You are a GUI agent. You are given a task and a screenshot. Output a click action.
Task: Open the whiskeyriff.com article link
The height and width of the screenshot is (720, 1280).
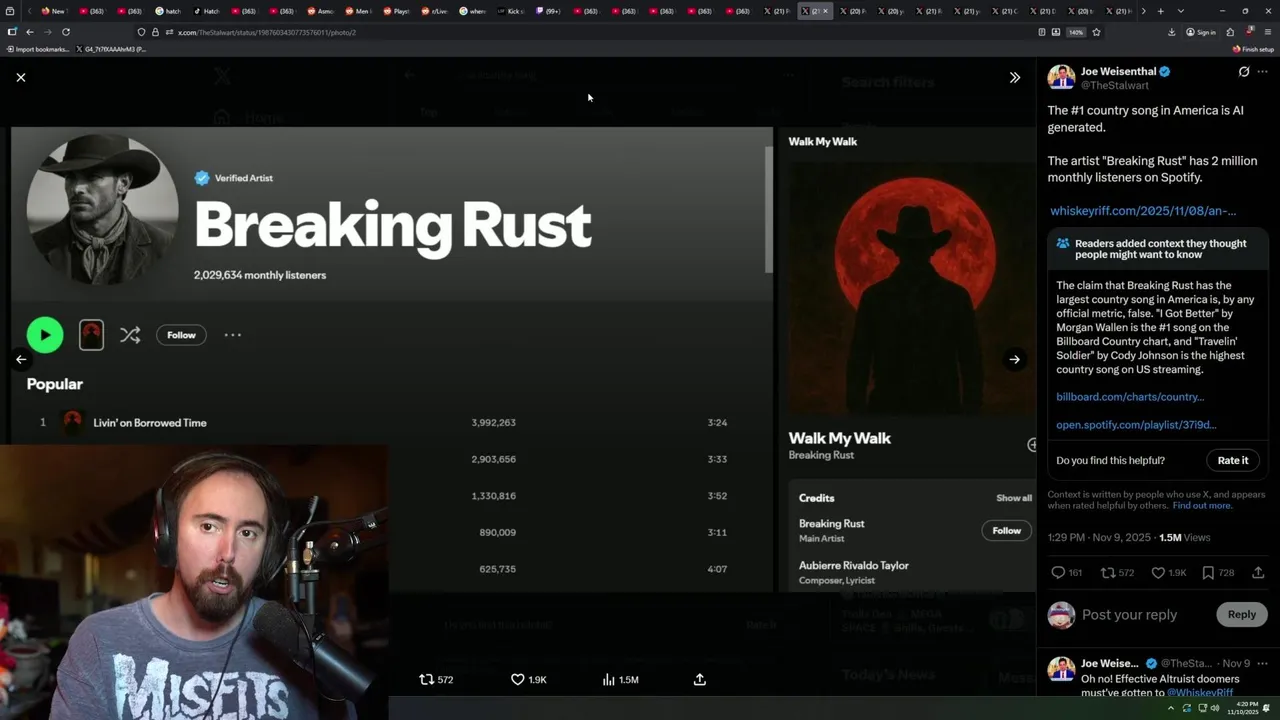pyautogui.click(x=1143, y=211)
